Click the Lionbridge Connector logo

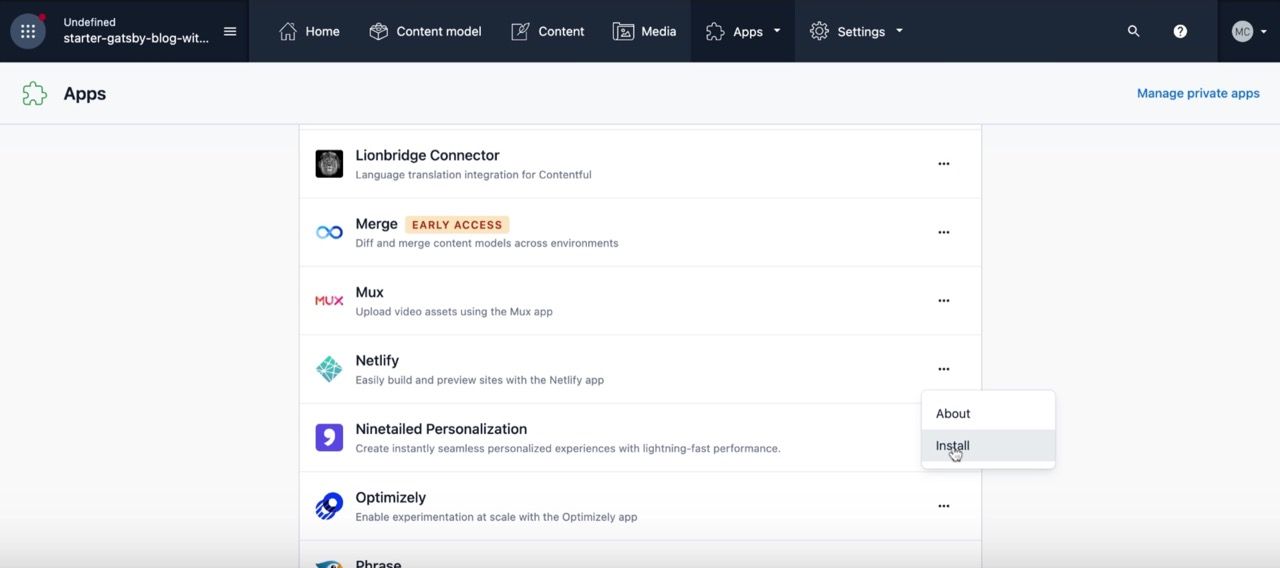pyautogui.click(x=329, y=164)
